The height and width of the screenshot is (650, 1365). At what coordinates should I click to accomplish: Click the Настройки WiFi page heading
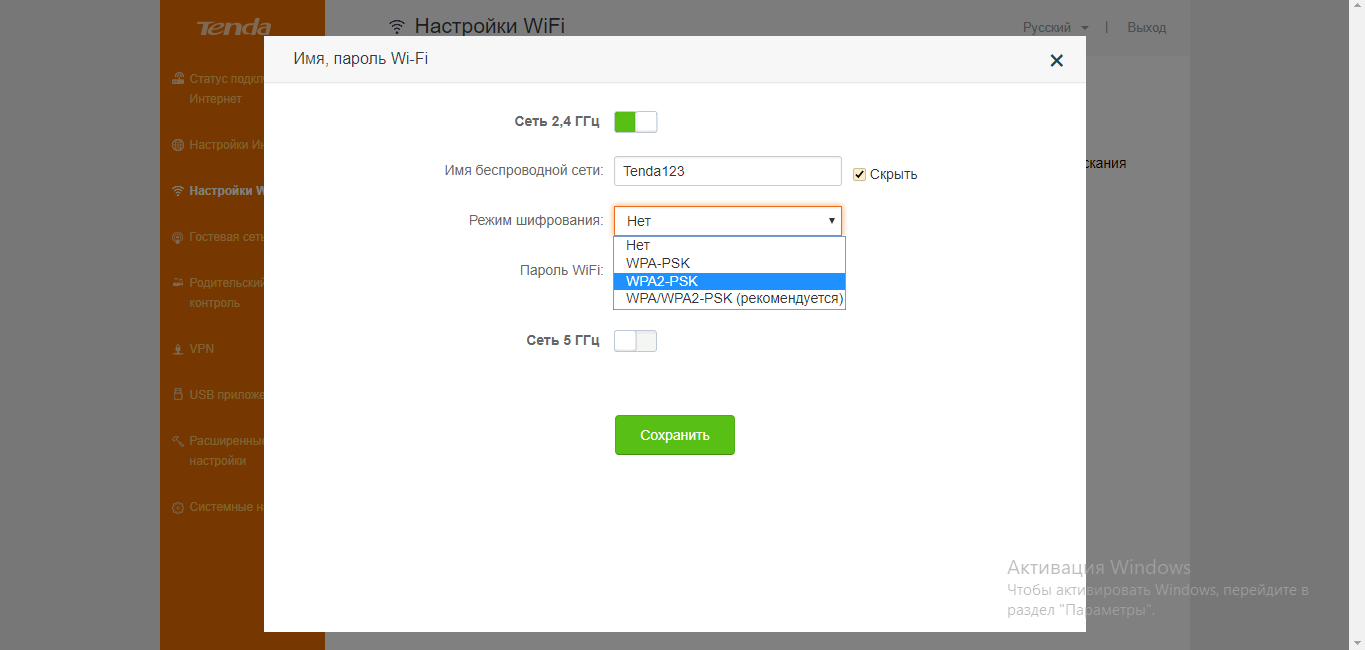490,26
